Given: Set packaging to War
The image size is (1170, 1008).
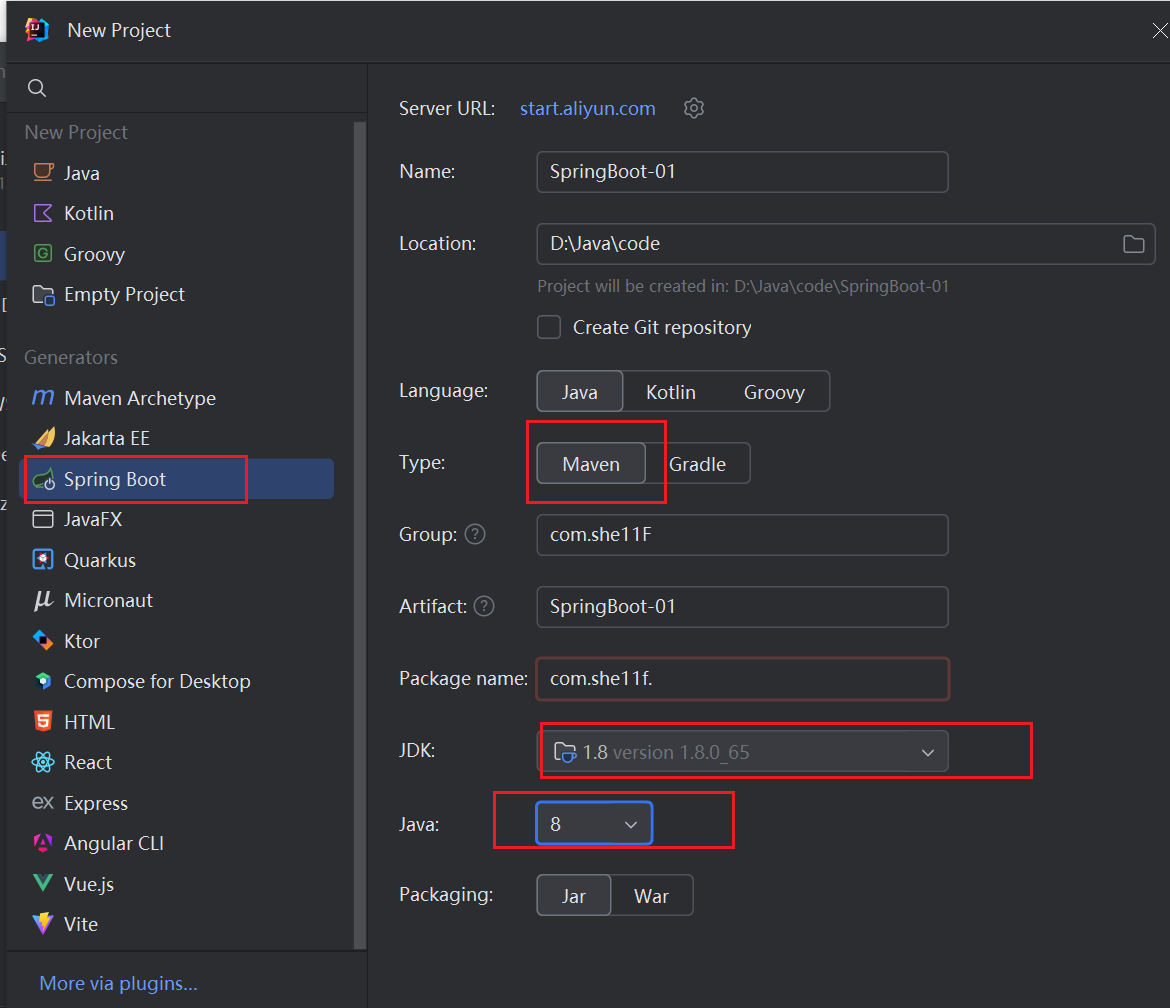Looking at the screenshot, I should pyautogui.click(x=651, y=896).
